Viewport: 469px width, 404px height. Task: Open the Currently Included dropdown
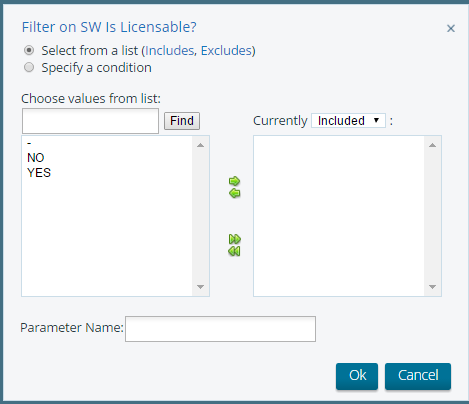tap(348, 120)
